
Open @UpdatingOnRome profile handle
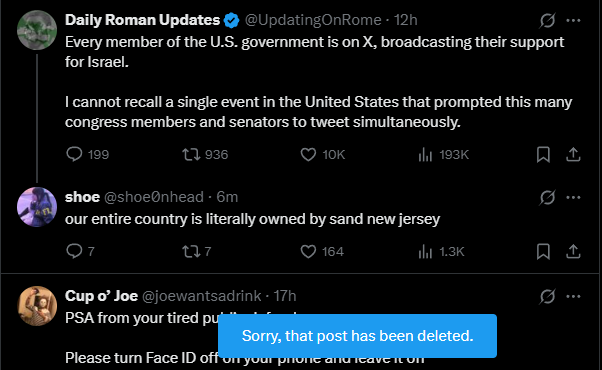click(313, 20)
